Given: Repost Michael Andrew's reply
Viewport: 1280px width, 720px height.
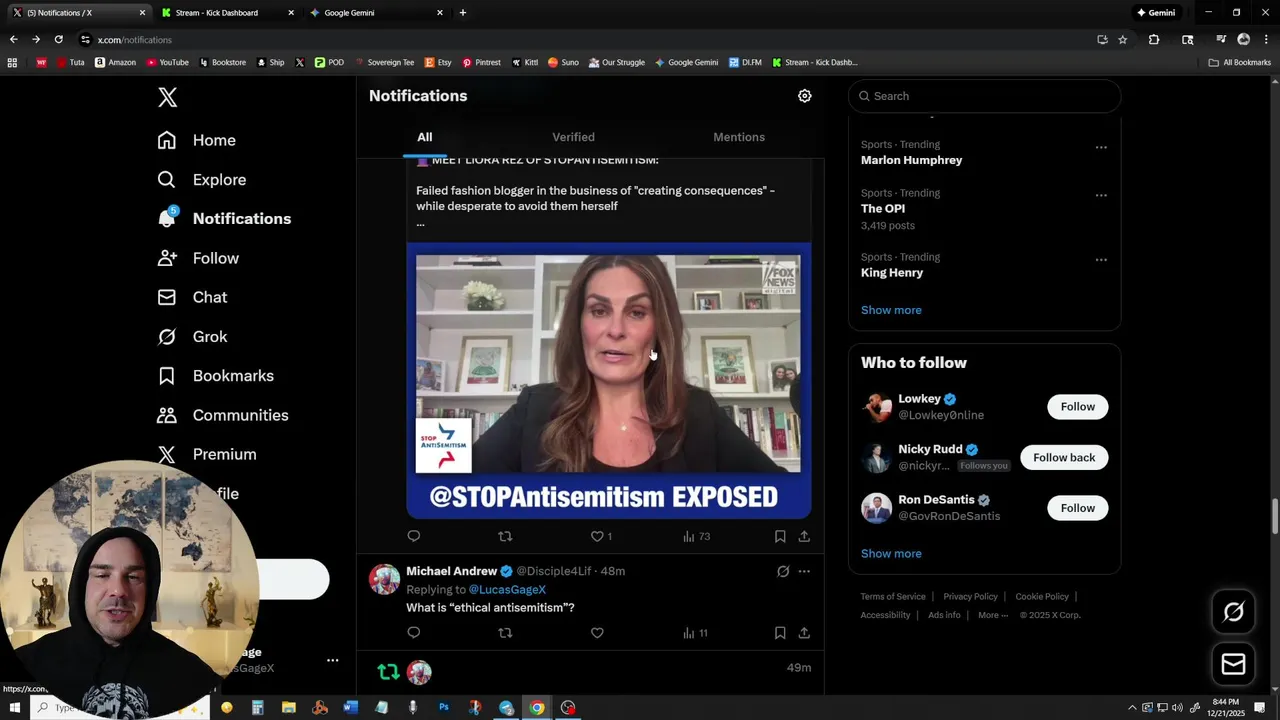Looking at the screenshot, I should [x=505, y=632].
